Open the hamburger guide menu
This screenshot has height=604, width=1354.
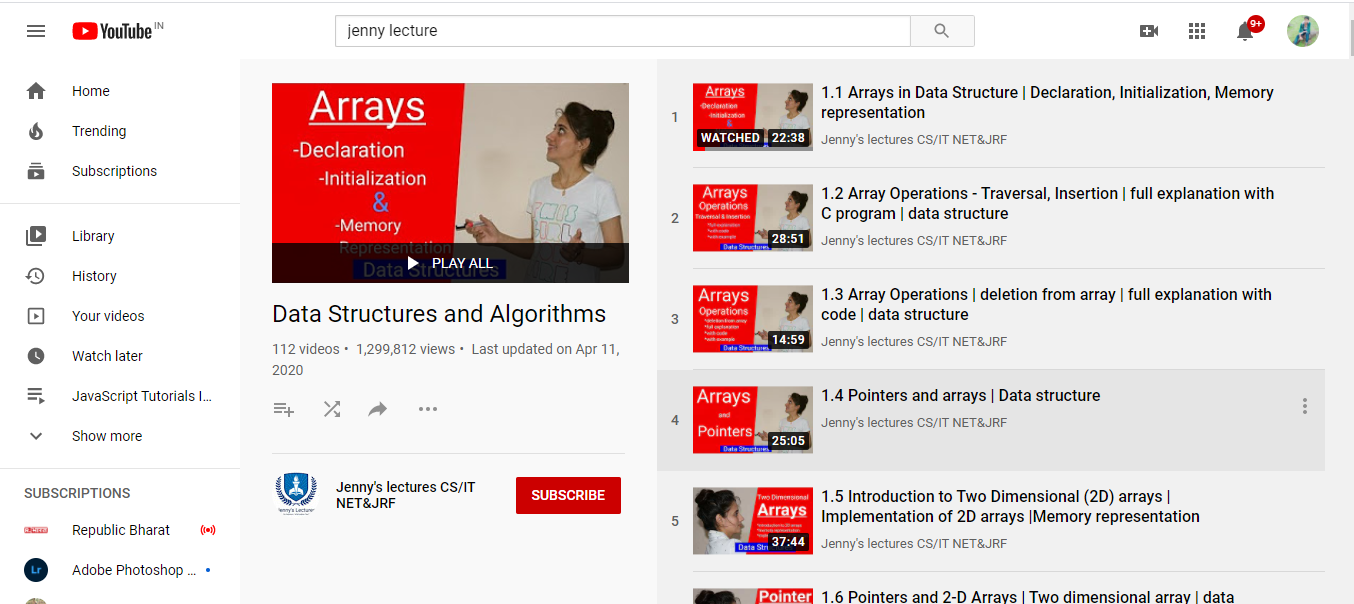click(36, 31)
